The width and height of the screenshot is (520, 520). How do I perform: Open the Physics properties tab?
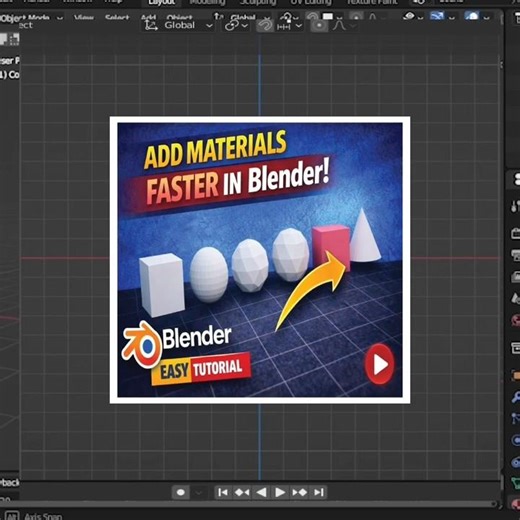[515, 440]
